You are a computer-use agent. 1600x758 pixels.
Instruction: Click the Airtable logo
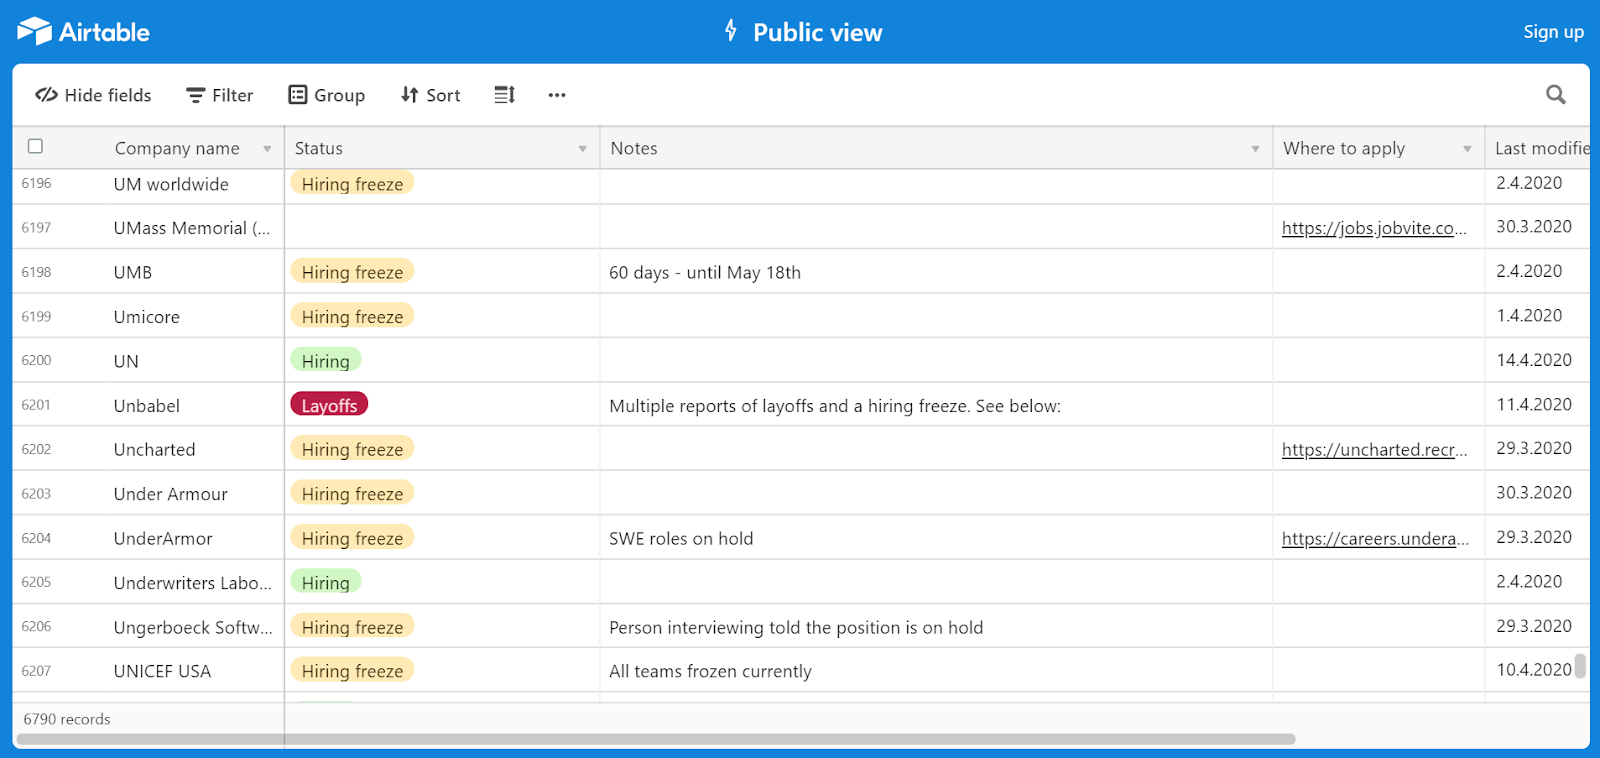click(84, 32)
